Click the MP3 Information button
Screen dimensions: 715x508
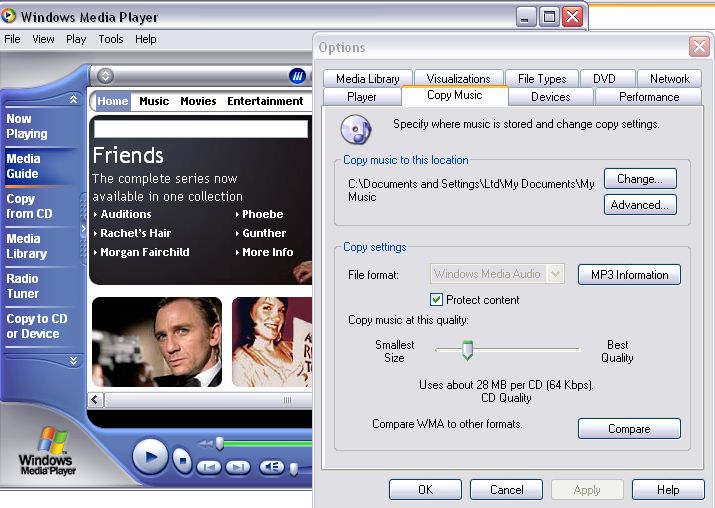[x=629, y=275]
